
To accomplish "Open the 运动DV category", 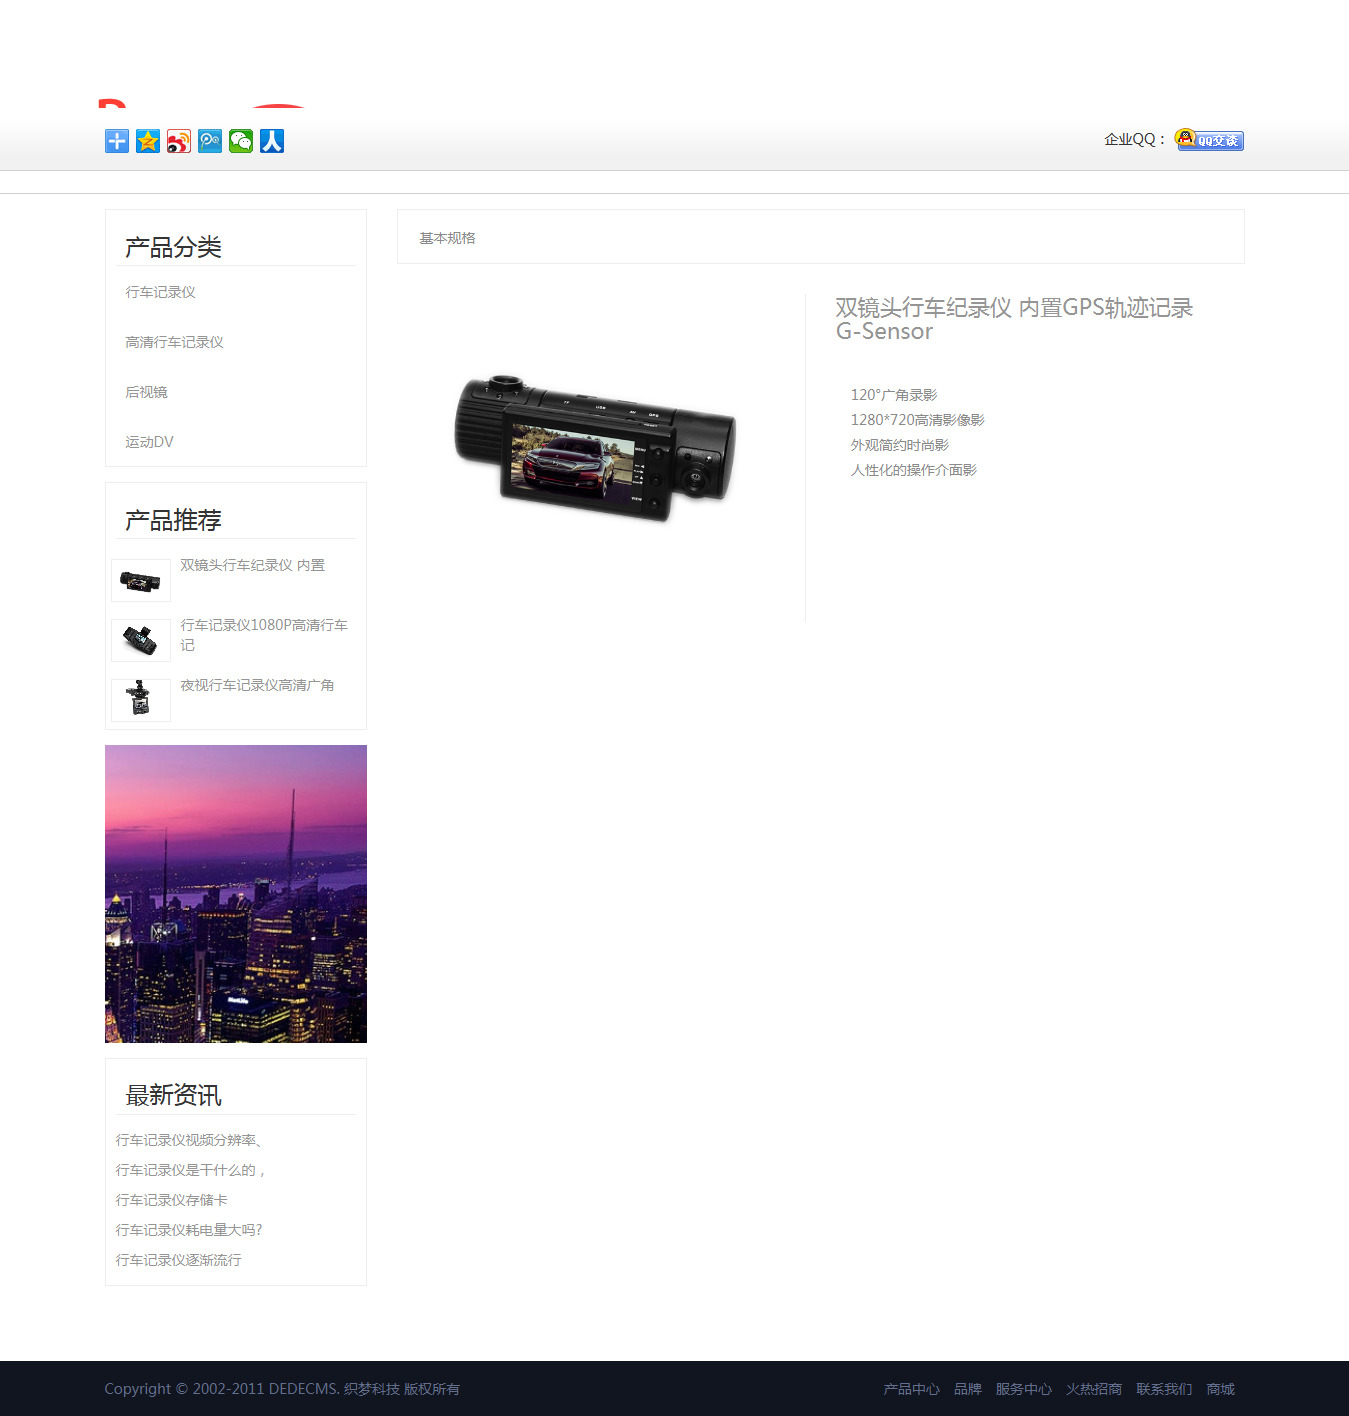I will [149, 442].
